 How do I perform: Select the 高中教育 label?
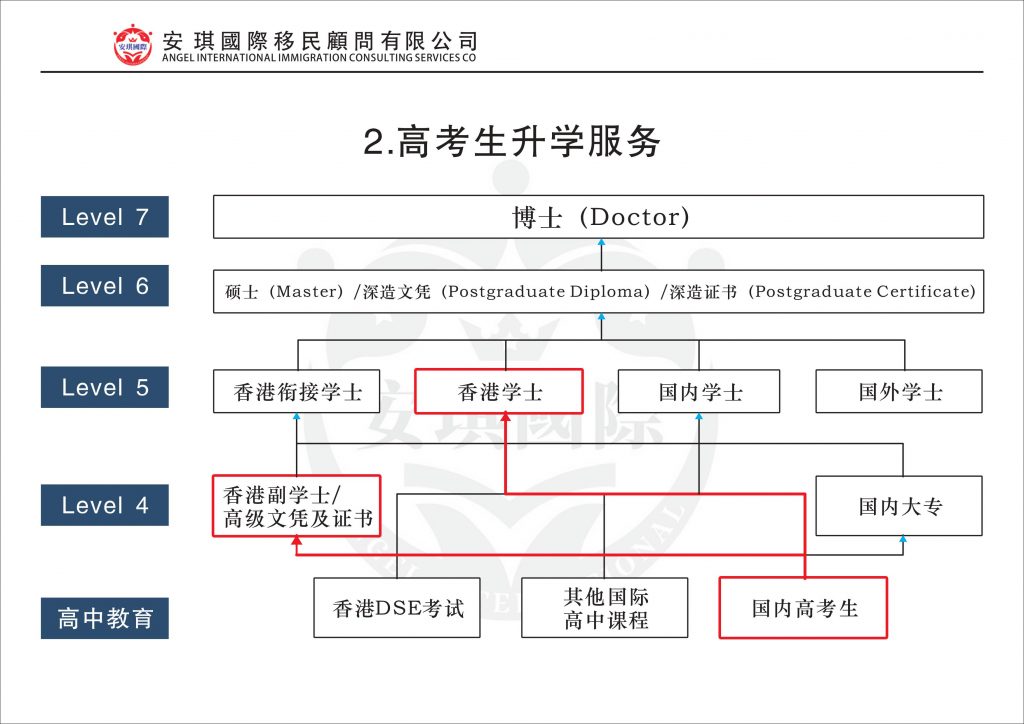coord(105,619)
